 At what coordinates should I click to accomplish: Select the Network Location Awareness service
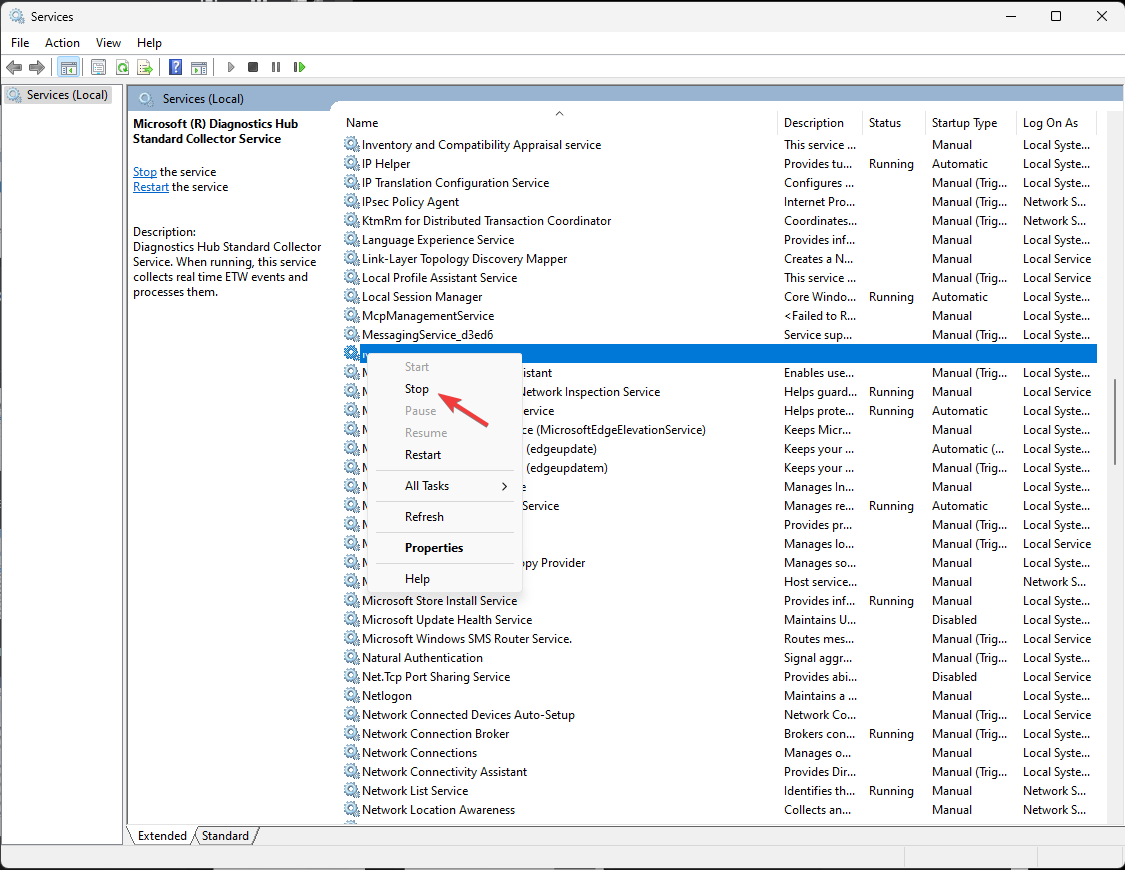tap(719, 810)
